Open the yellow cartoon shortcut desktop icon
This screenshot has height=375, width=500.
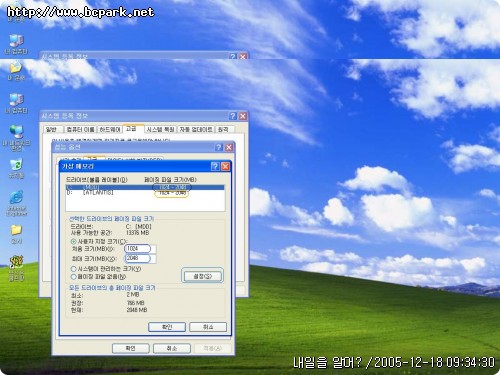tap(16, 268)
